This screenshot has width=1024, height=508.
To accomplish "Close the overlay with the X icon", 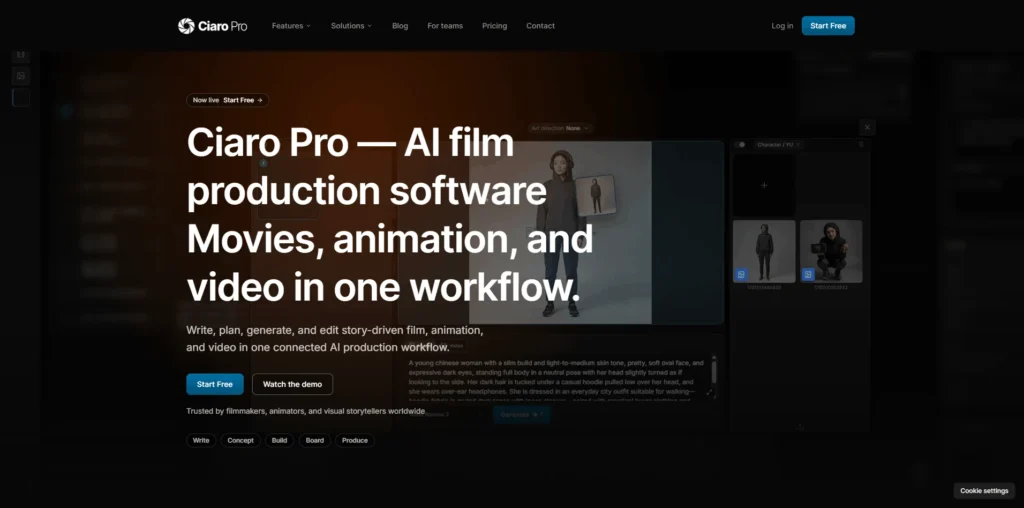I will coord(867,127).
